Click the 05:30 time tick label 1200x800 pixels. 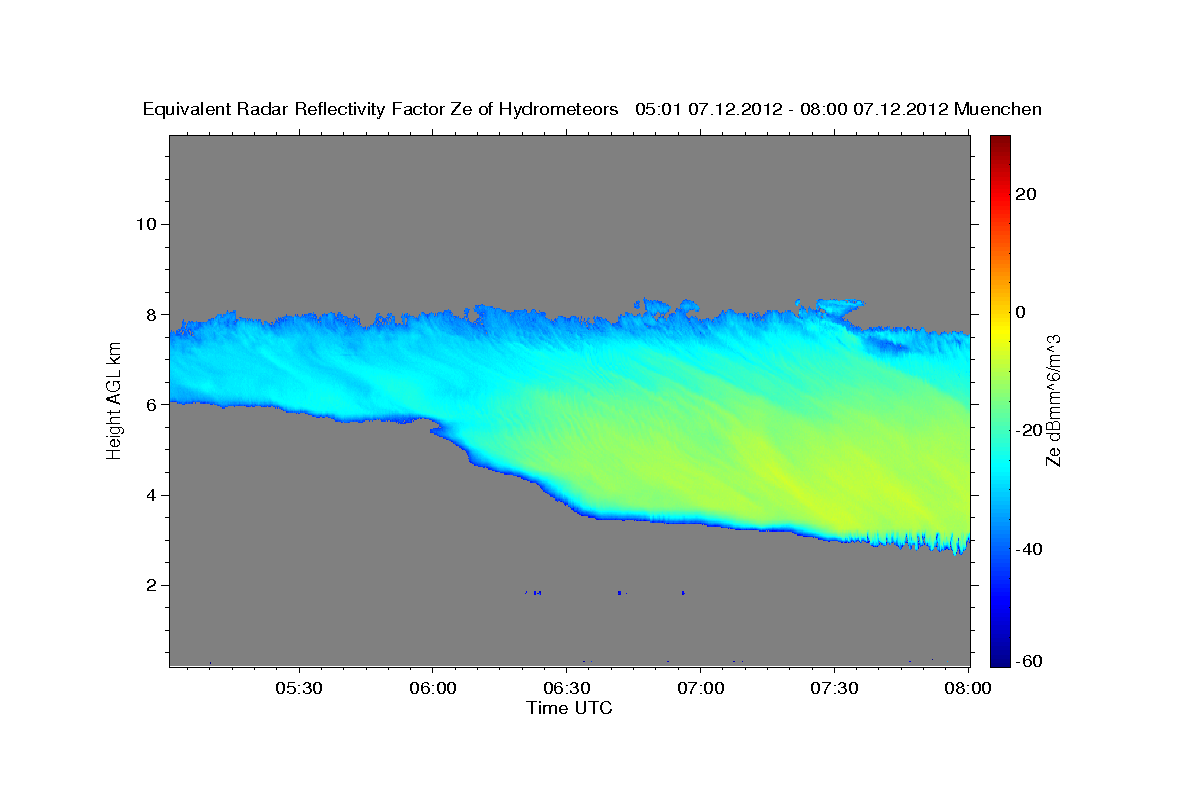coord(299,688)
